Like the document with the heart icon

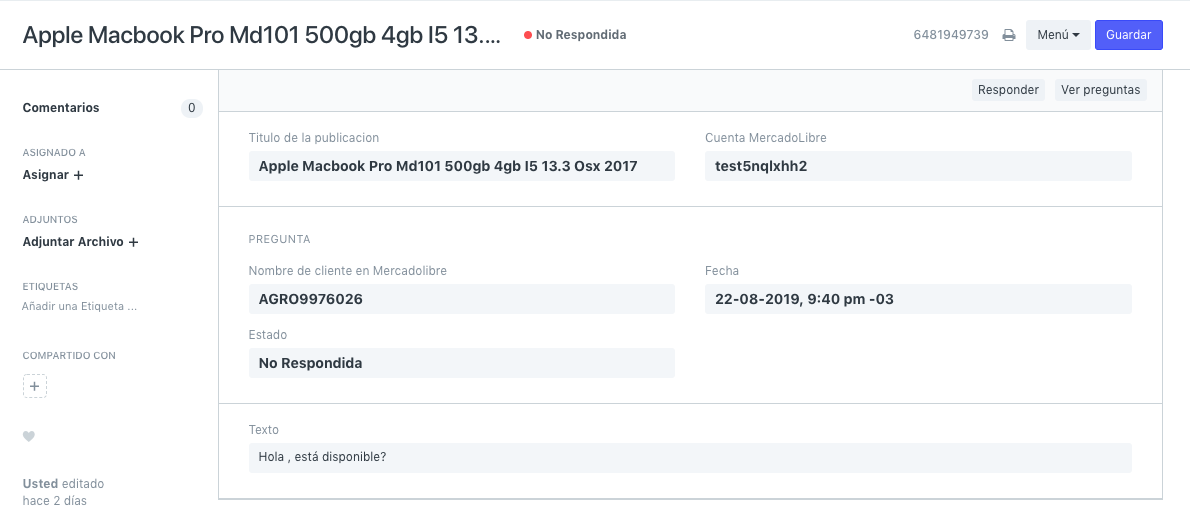[x=29, y=436]
